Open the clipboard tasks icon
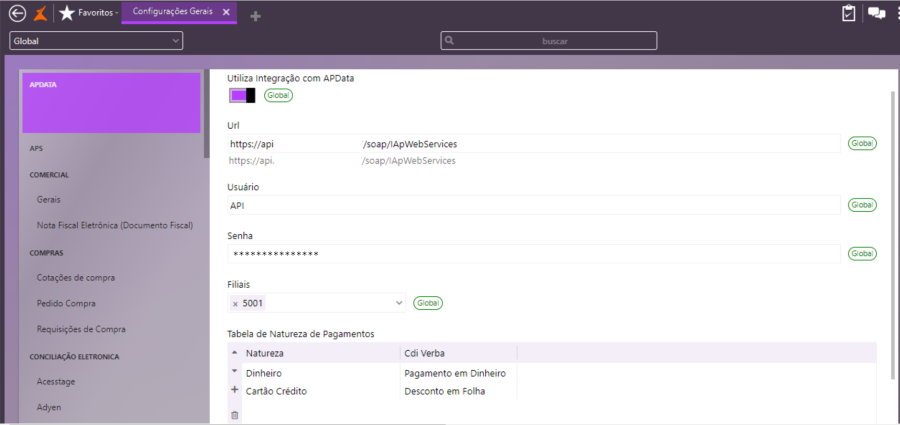The width and height of the screenshot is (900, 425). pyautogui.click(x=848, y=13)
